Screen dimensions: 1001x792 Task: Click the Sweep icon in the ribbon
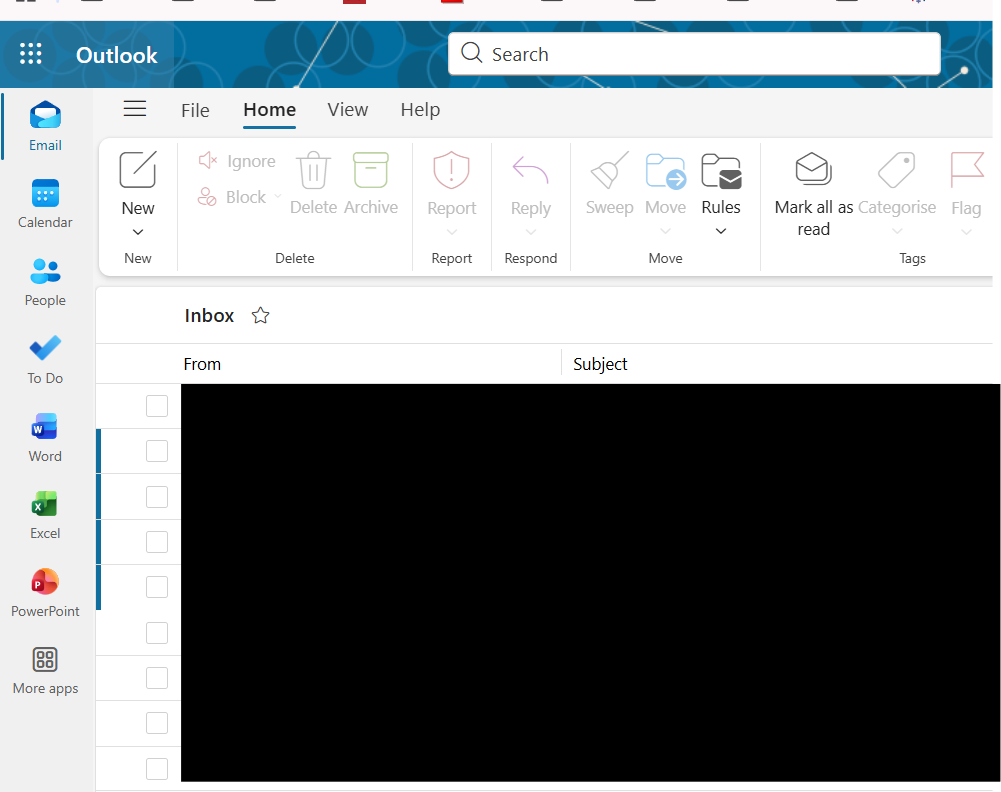click(608, 170)
